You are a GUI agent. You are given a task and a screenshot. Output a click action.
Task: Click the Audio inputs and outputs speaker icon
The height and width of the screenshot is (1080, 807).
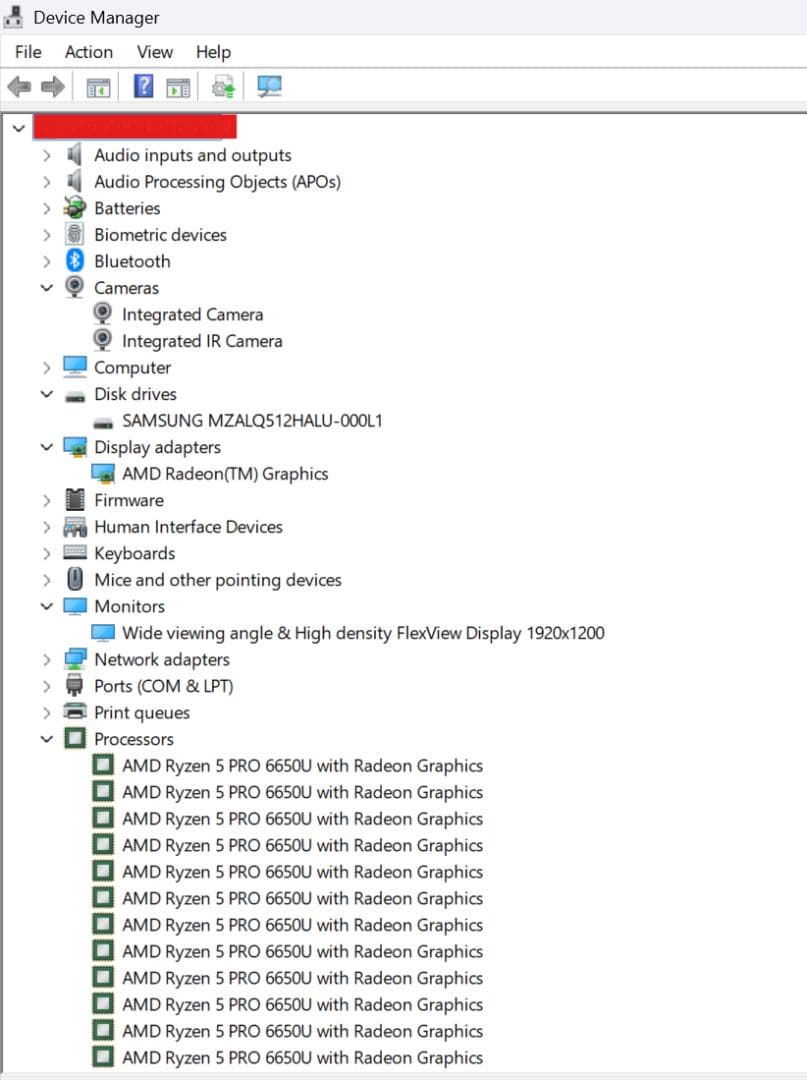pos(74,155)
